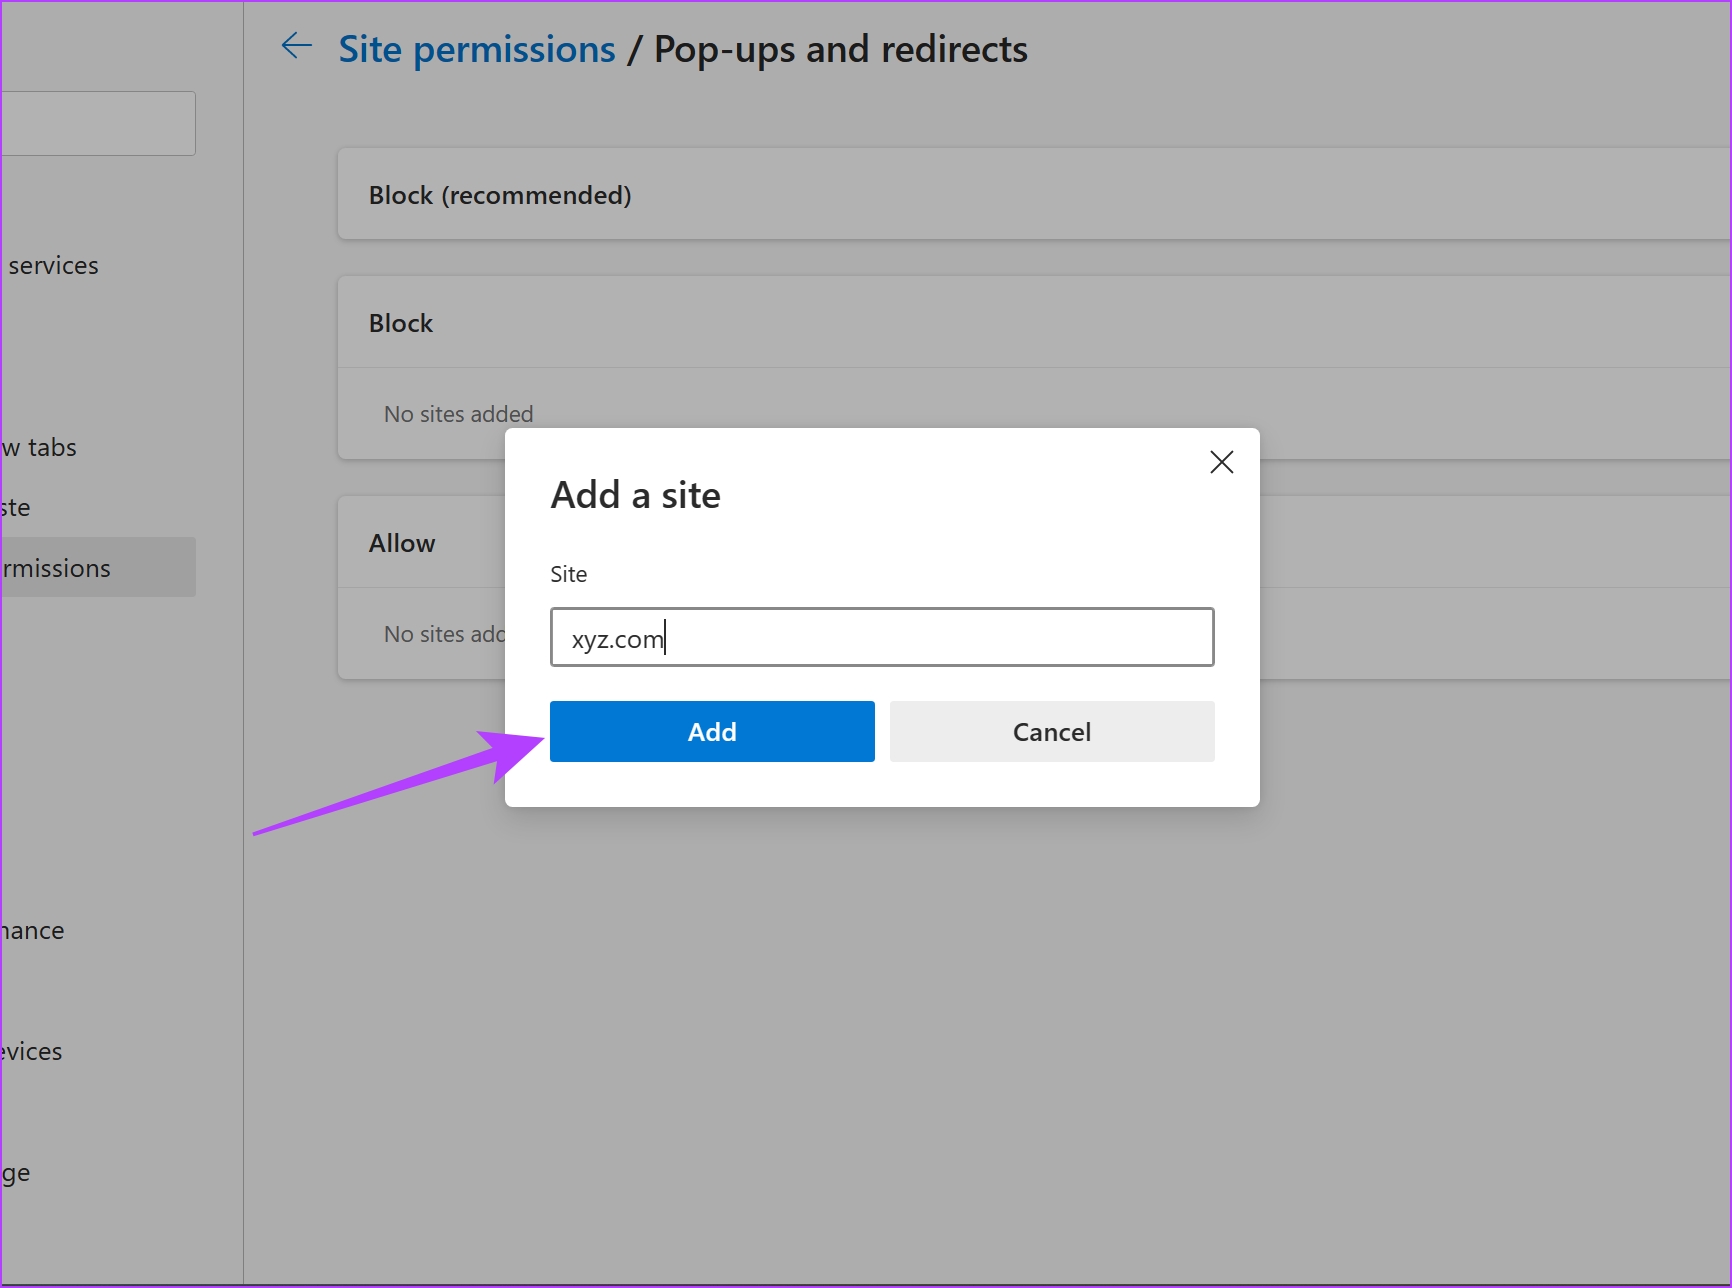
Task: Go back using the arrow icon
Action: [297, 46]
